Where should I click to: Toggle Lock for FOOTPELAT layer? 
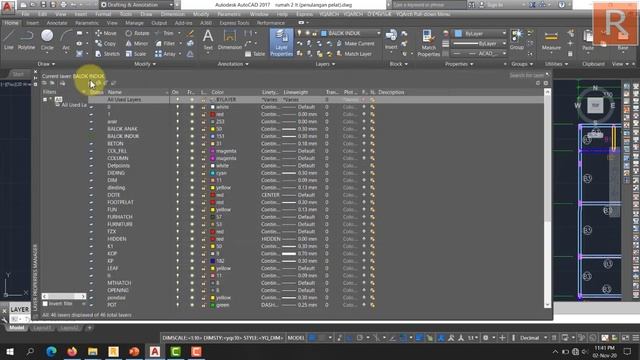(x=203, y=202)
